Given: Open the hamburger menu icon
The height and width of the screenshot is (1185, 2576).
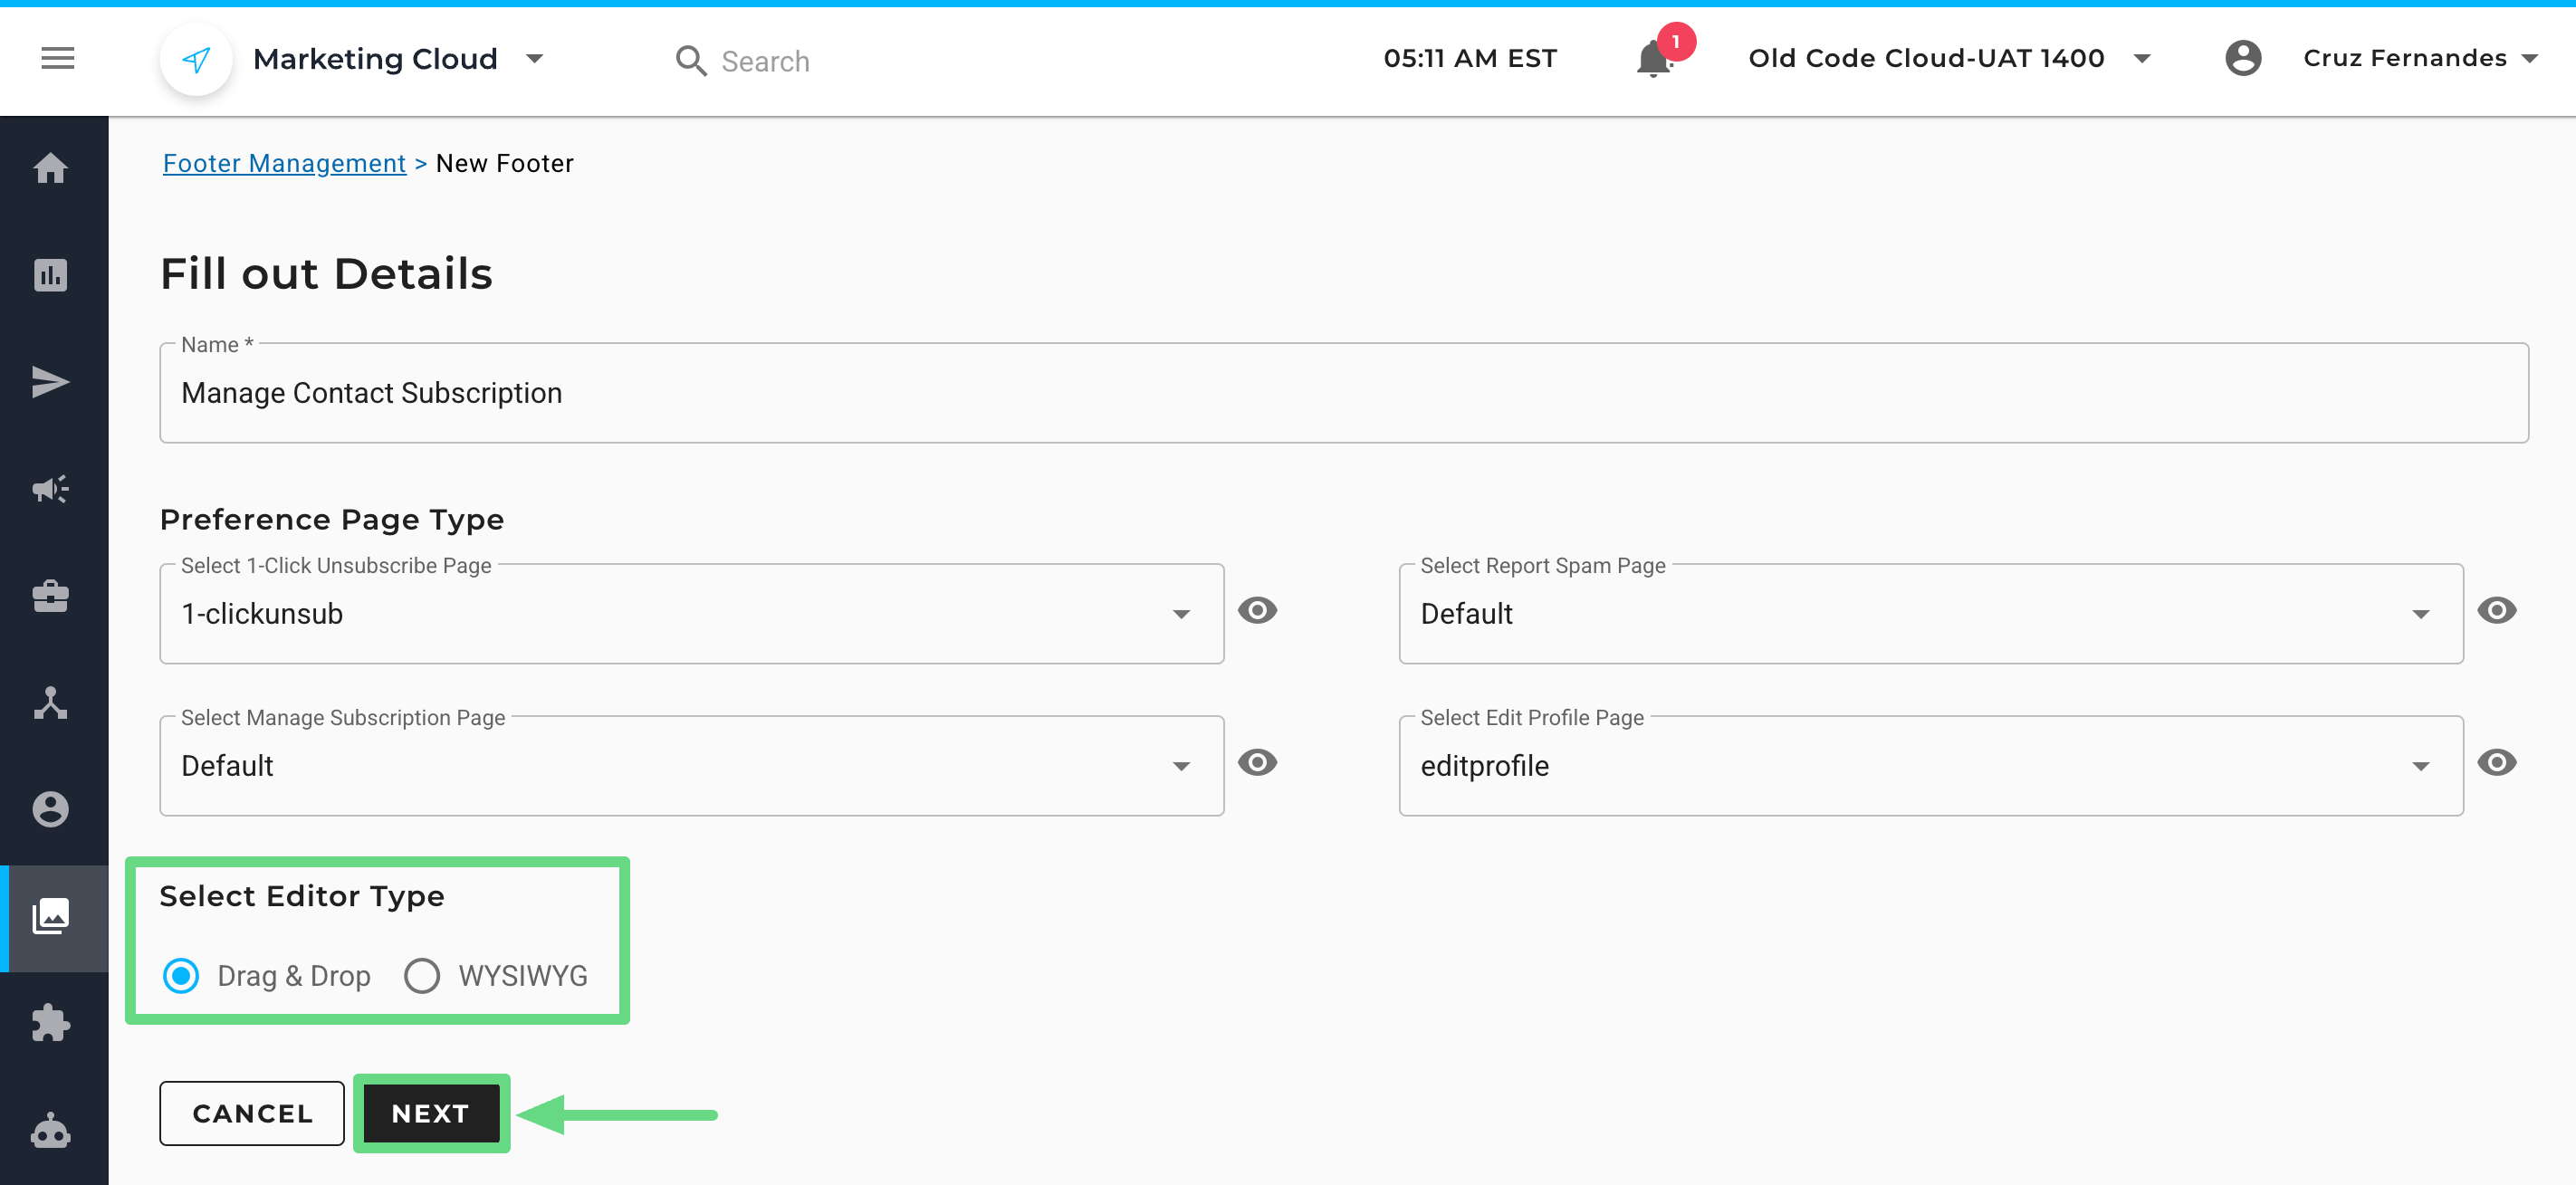Looking at the screenshot, I should tap(57, 59).
